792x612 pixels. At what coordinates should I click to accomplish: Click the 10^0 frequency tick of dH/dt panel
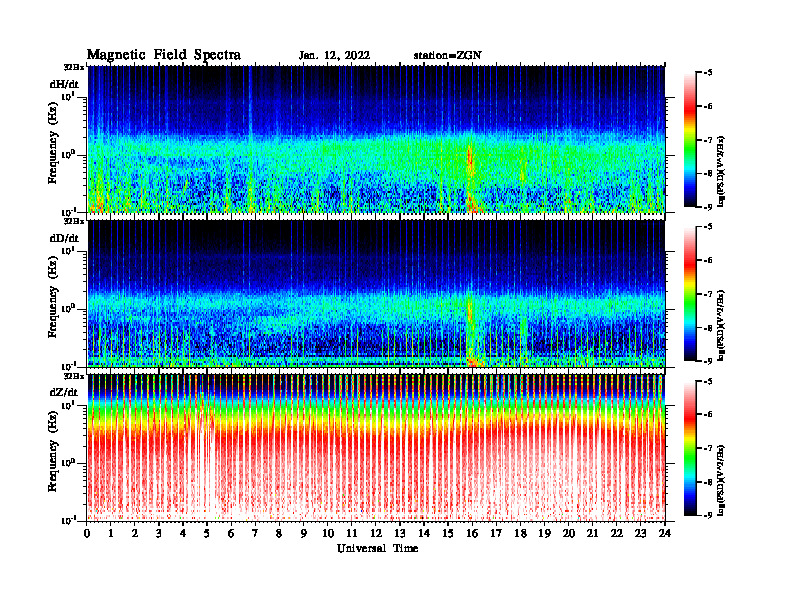coord(69,154)
